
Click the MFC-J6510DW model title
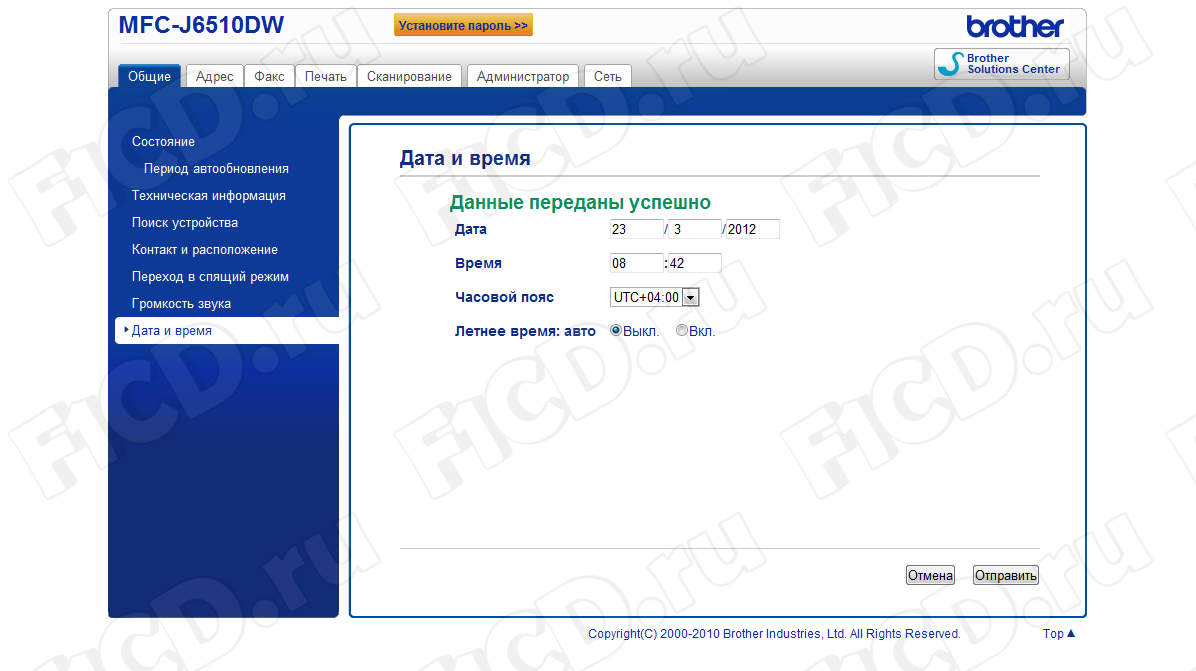[201, 25]
